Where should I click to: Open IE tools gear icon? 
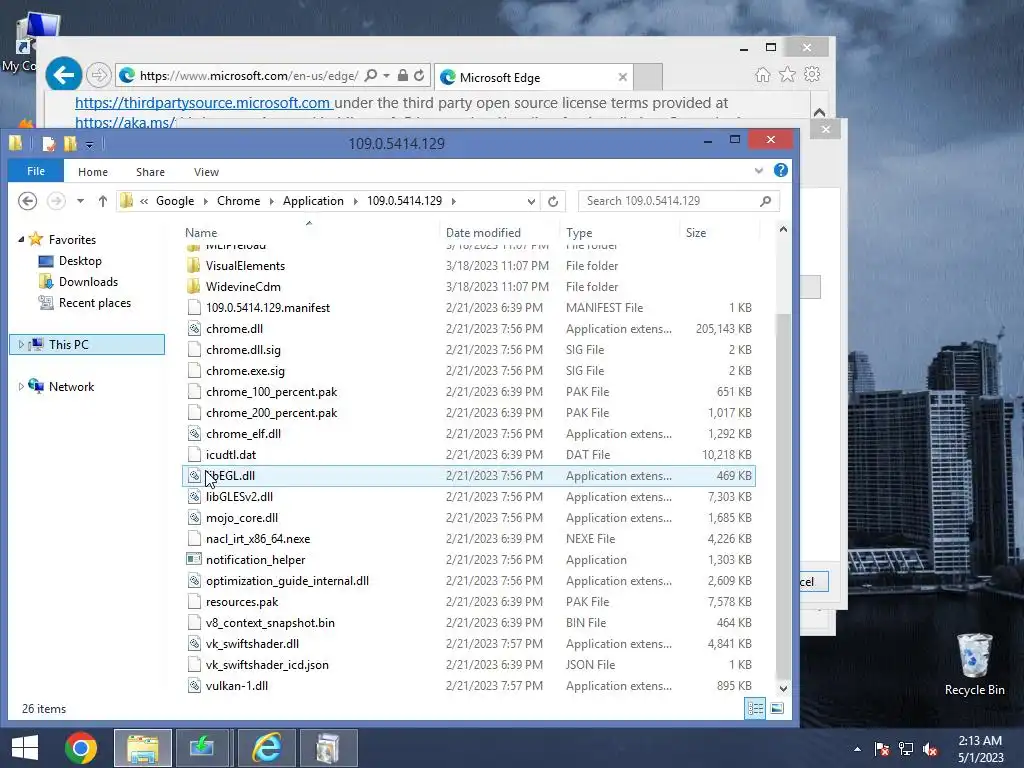[x=812, y=74]
